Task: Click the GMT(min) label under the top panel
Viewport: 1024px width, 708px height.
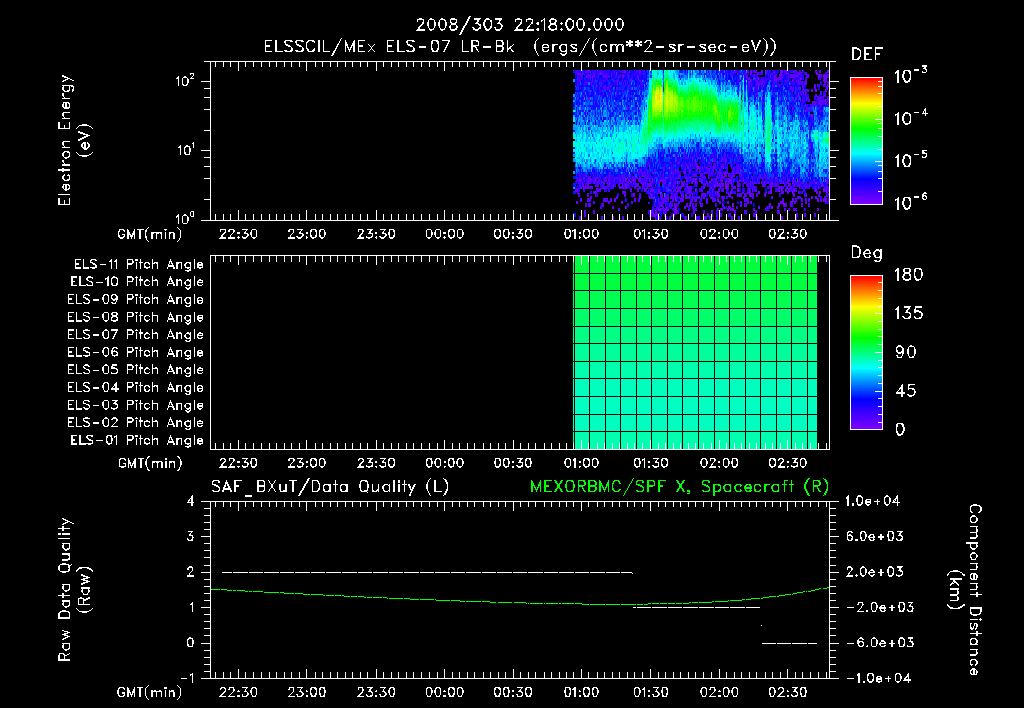Action: 150,234
